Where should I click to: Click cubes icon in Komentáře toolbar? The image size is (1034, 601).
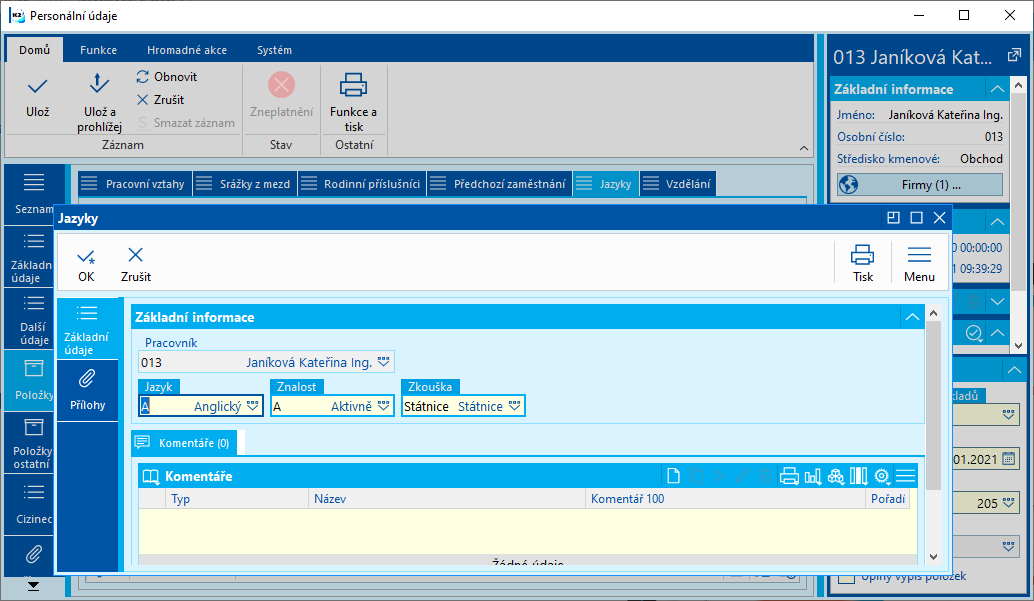coord(836,476)
